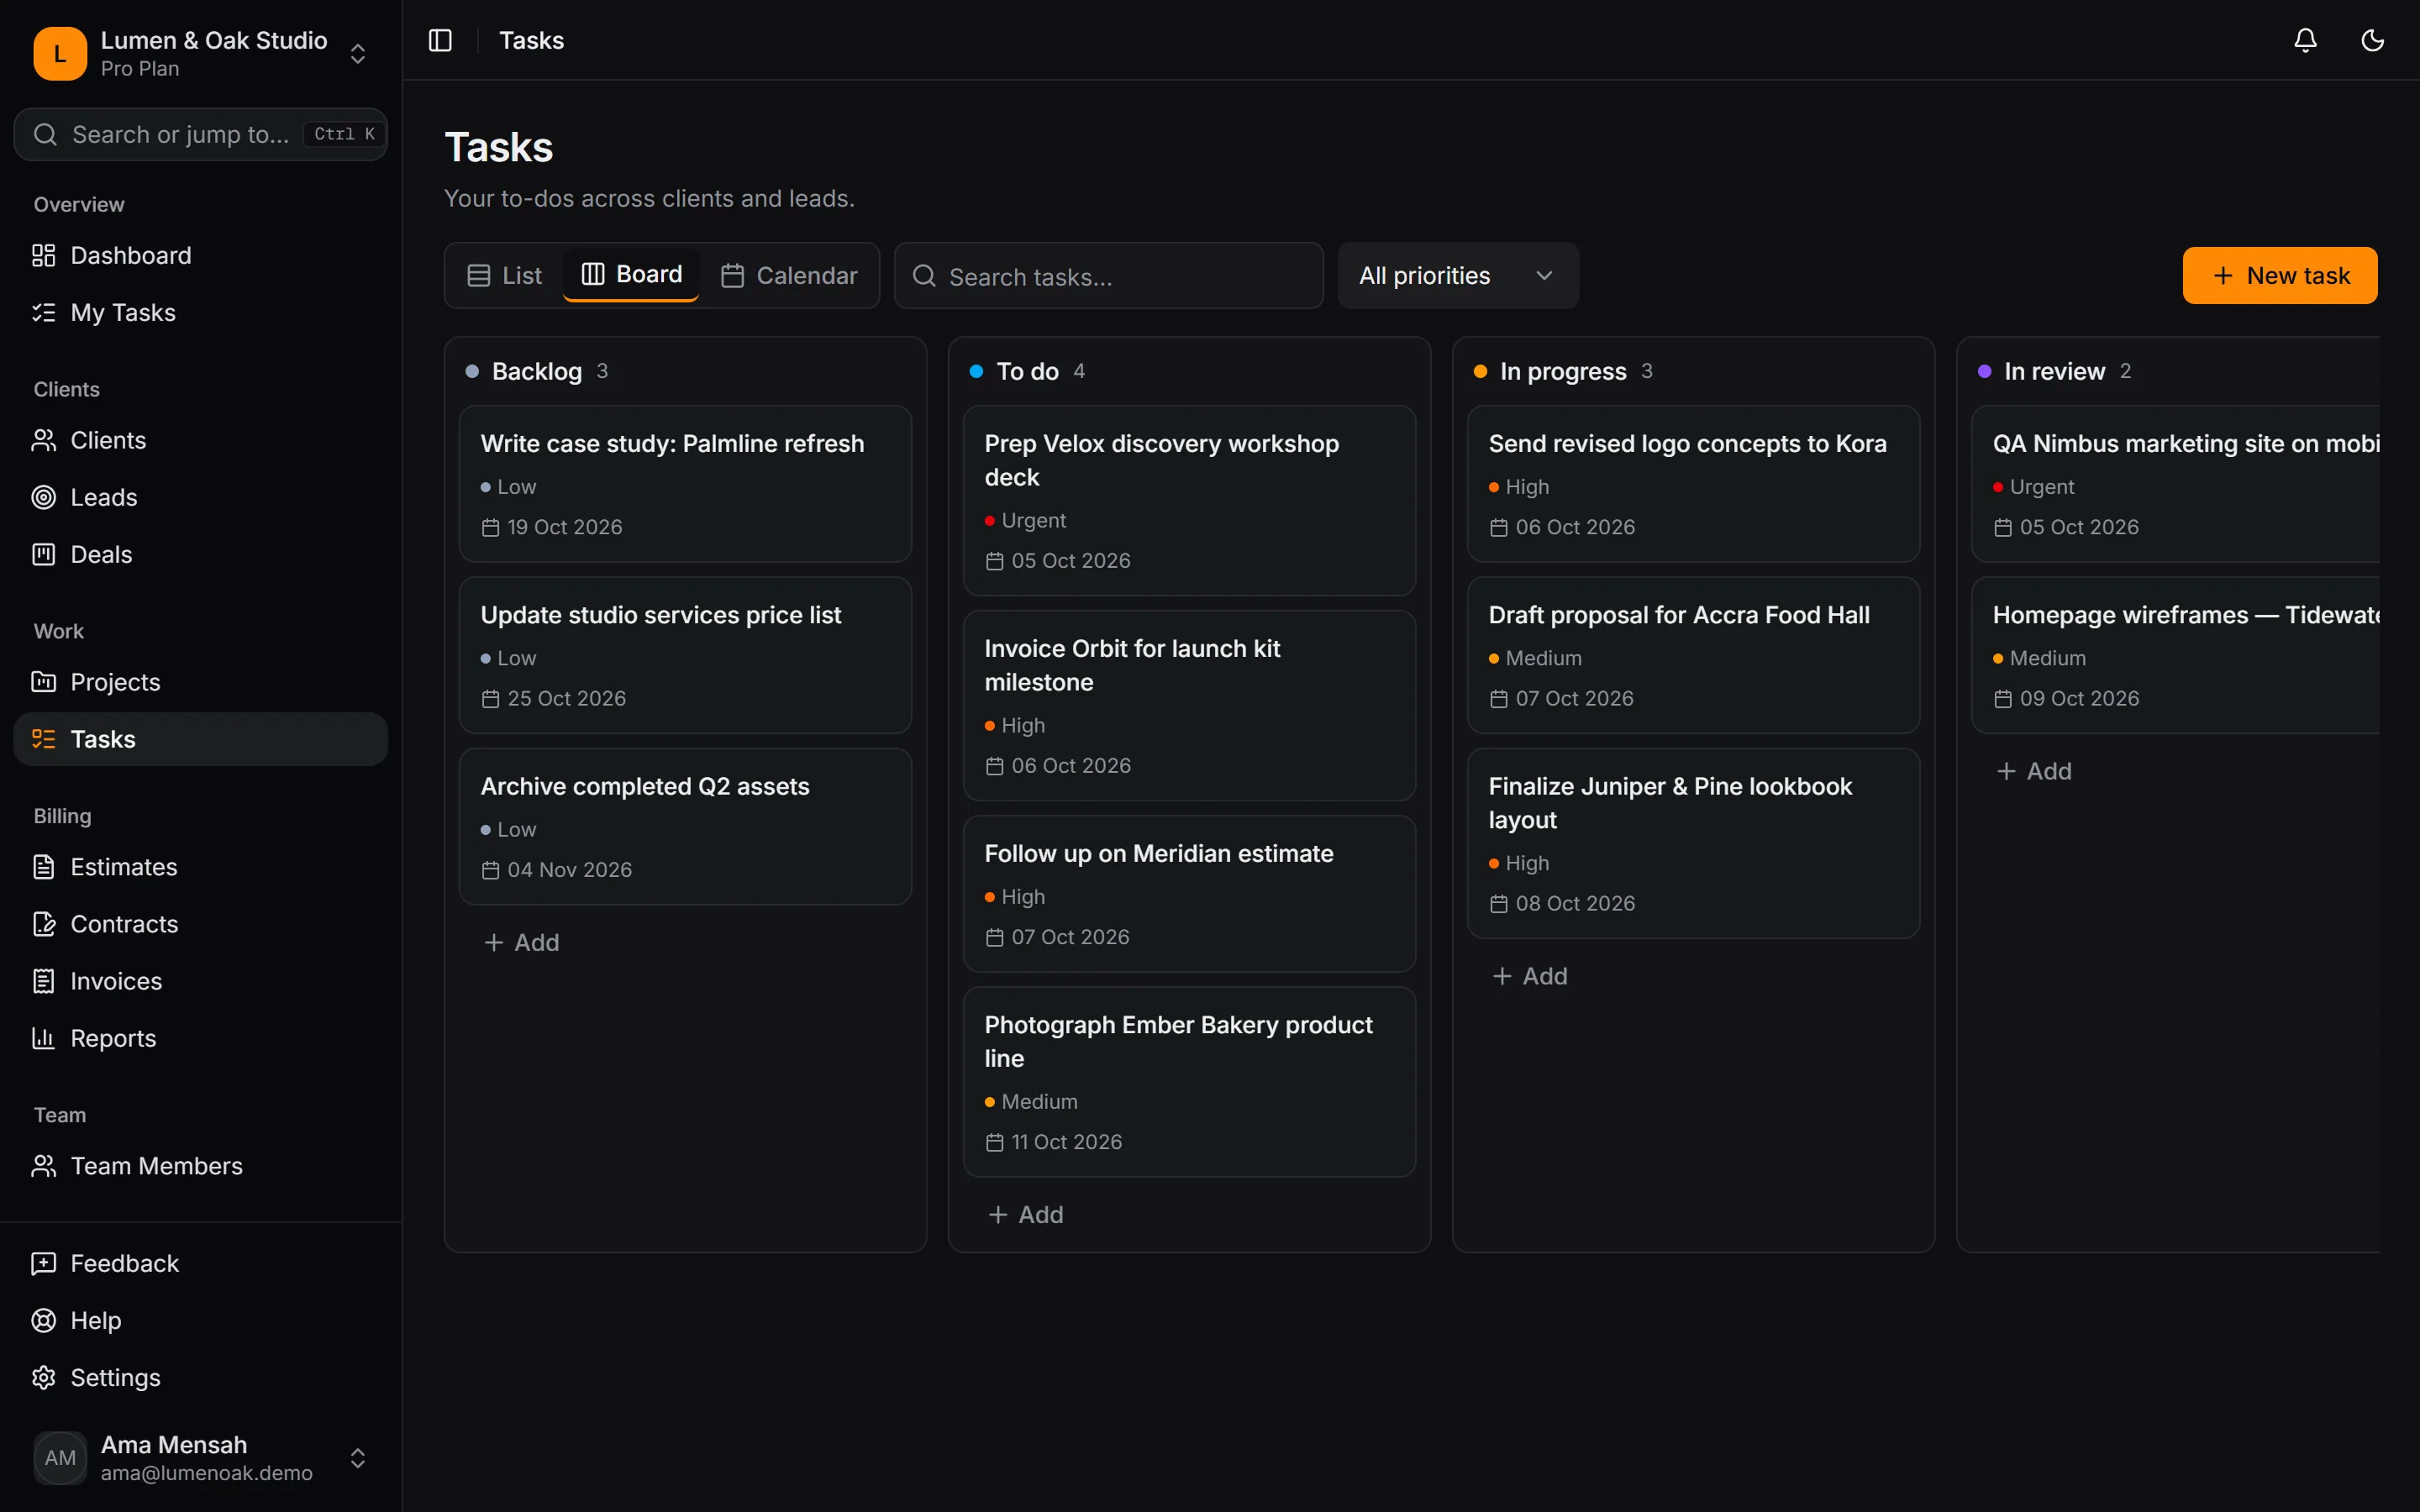2420x1512 pixels.
Task: Click the Search or jump to box
Action: (x=201, y=134)
